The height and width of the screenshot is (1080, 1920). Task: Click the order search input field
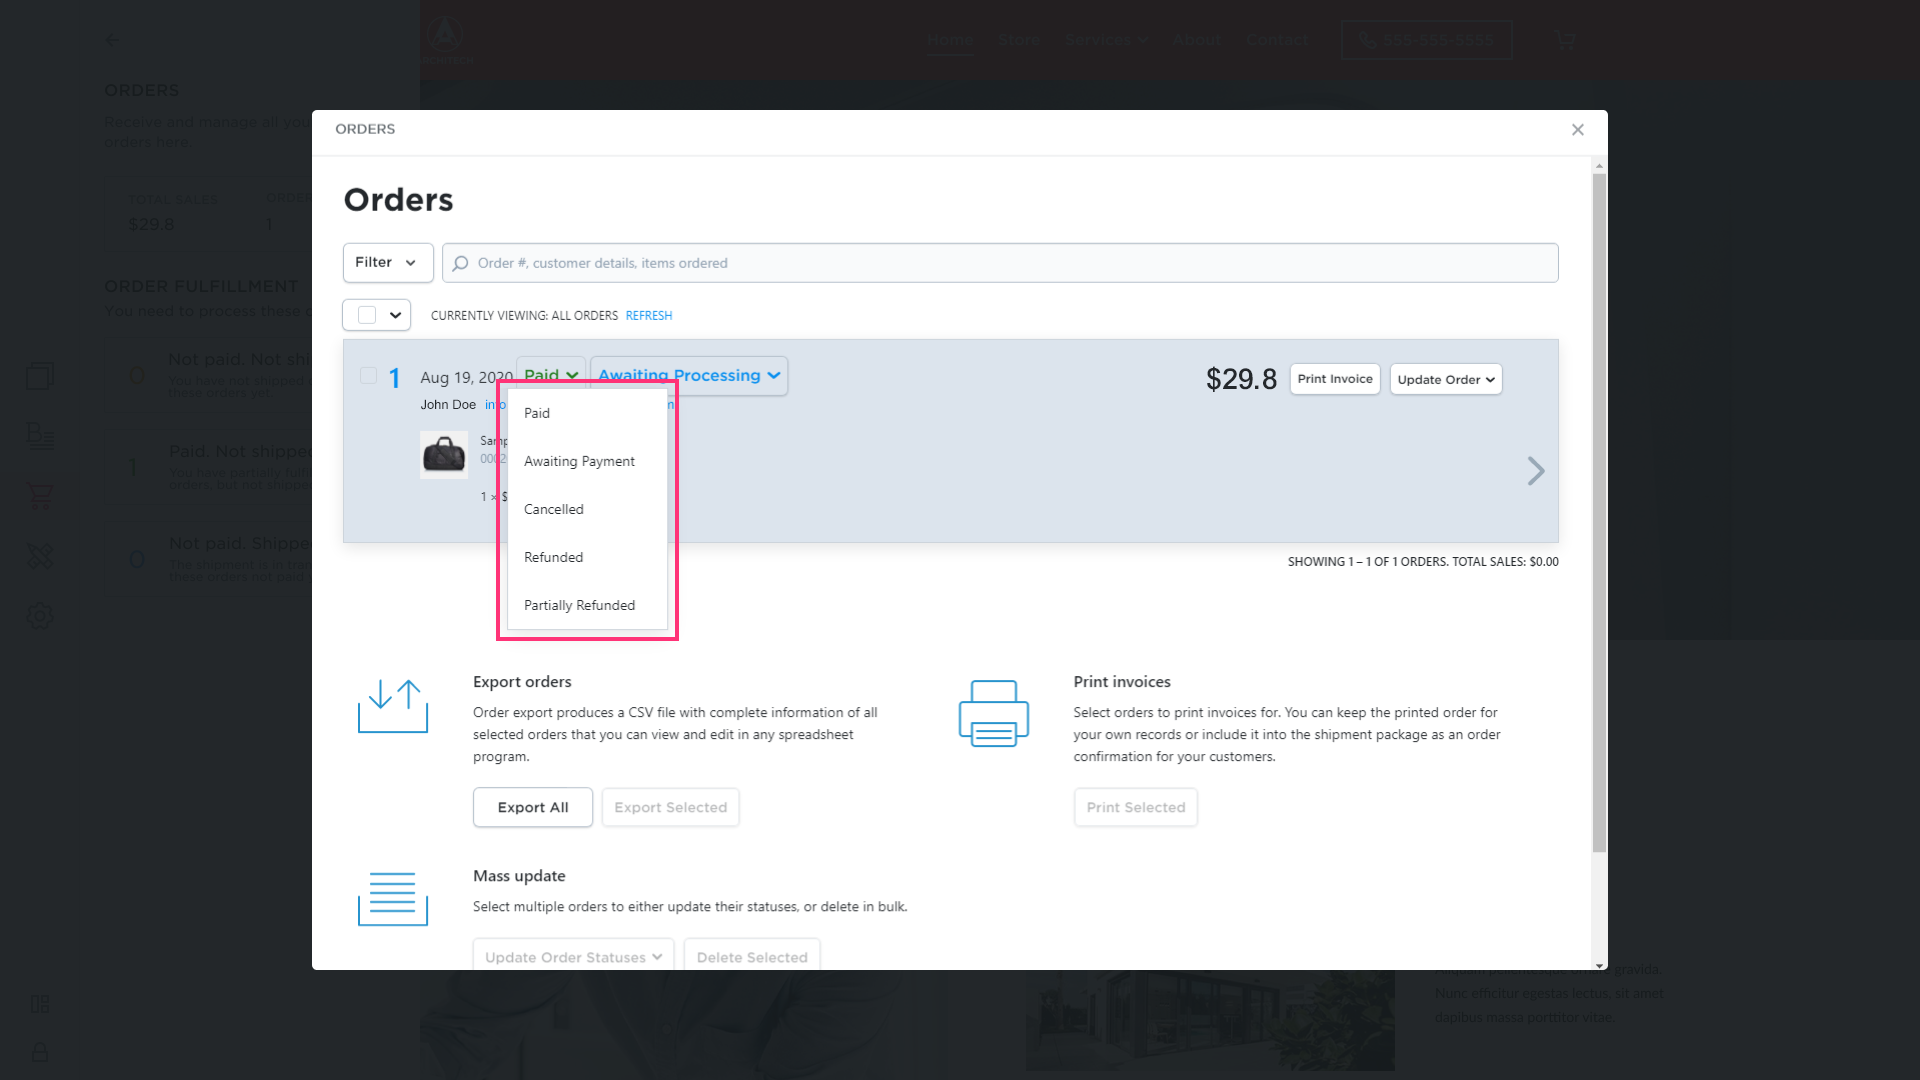click(x=1000, y=263)
